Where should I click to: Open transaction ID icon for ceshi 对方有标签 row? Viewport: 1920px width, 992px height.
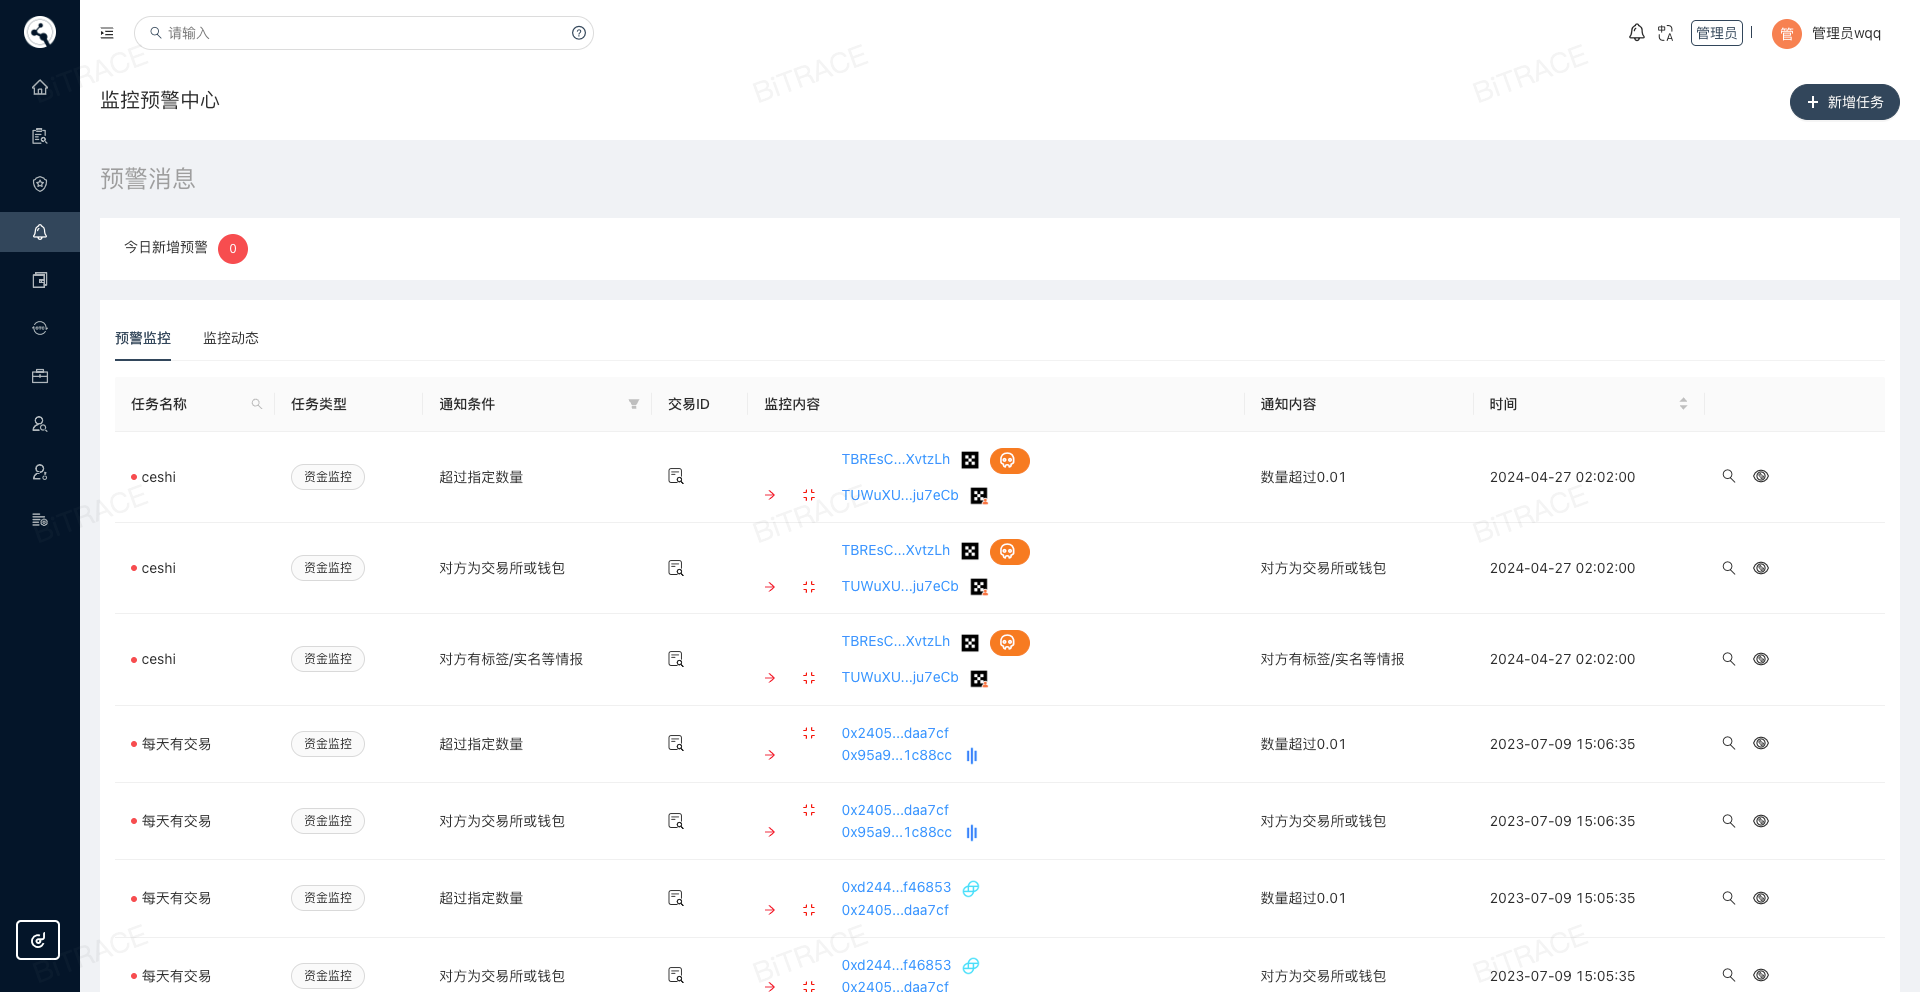(676, 659)
